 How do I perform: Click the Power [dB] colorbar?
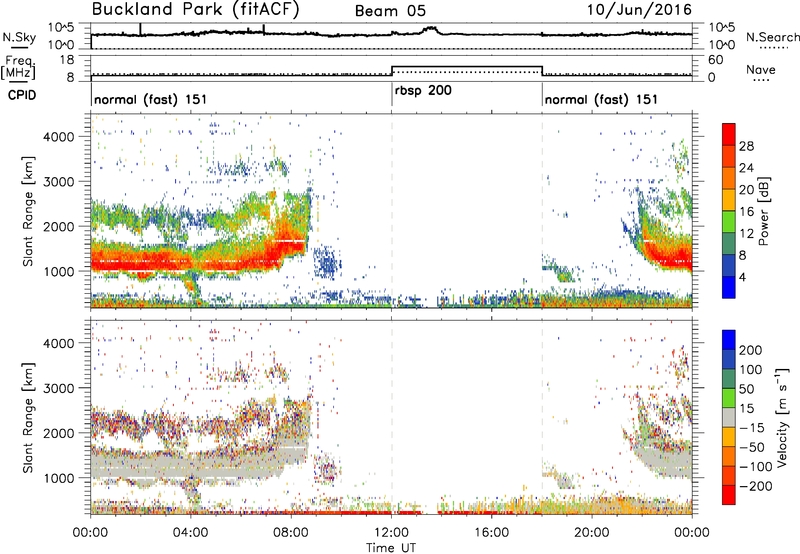coord(729,210)
